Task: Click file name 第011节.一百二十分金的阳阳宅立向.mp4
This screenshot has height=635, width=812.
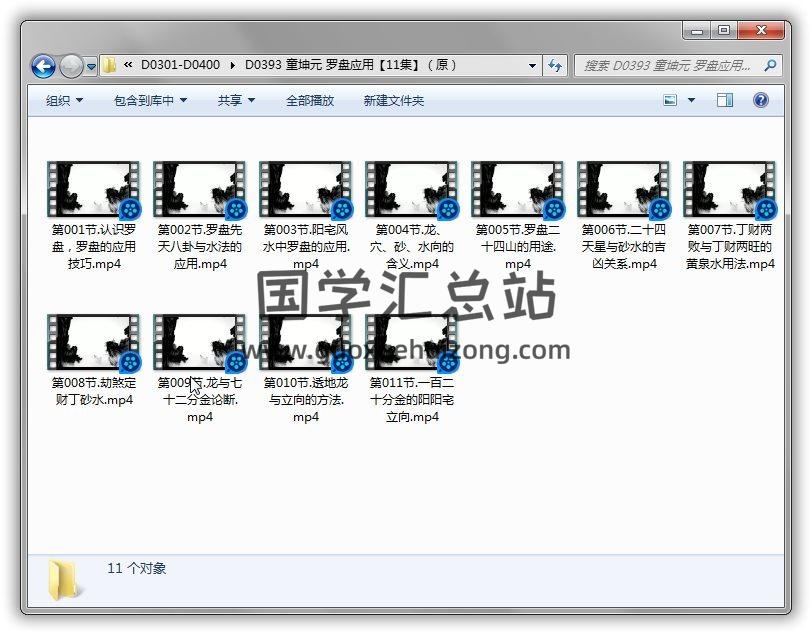Action: (x=412, y=399)
